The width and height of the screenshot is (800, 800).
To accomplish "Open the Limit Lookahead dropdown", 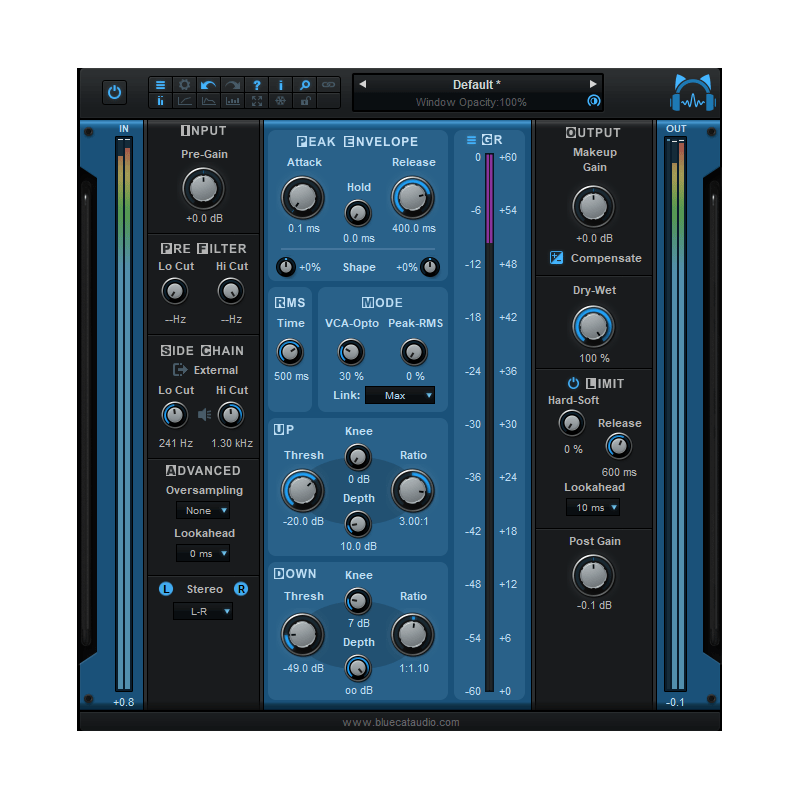I will pyautogui.click(x=593, y=507).
